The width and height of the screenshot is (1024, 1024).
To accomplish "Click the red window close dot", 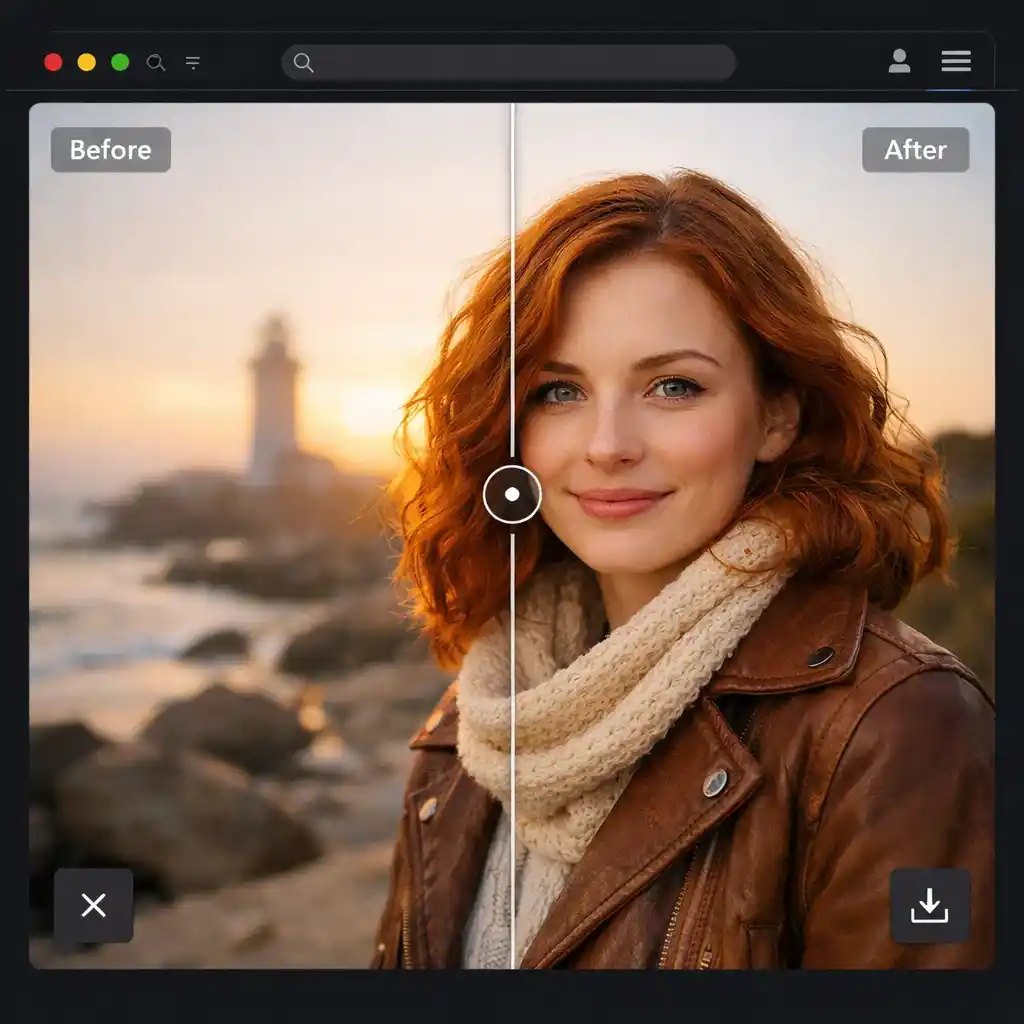I will click(x=53, y=62).
